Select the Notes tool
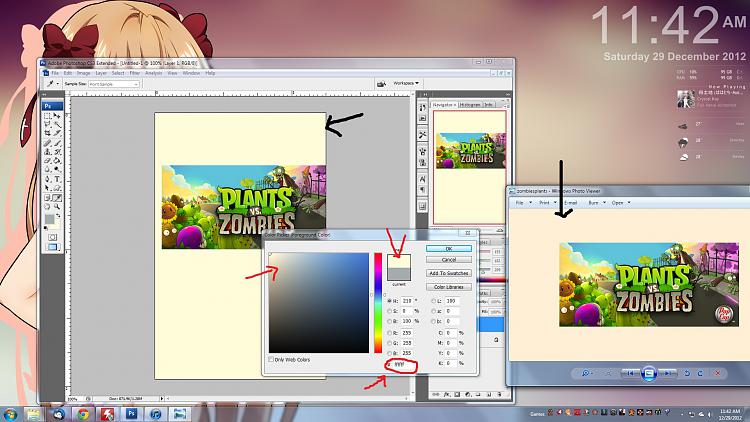Viewport: 750px width, 422px height. [47, 198]
